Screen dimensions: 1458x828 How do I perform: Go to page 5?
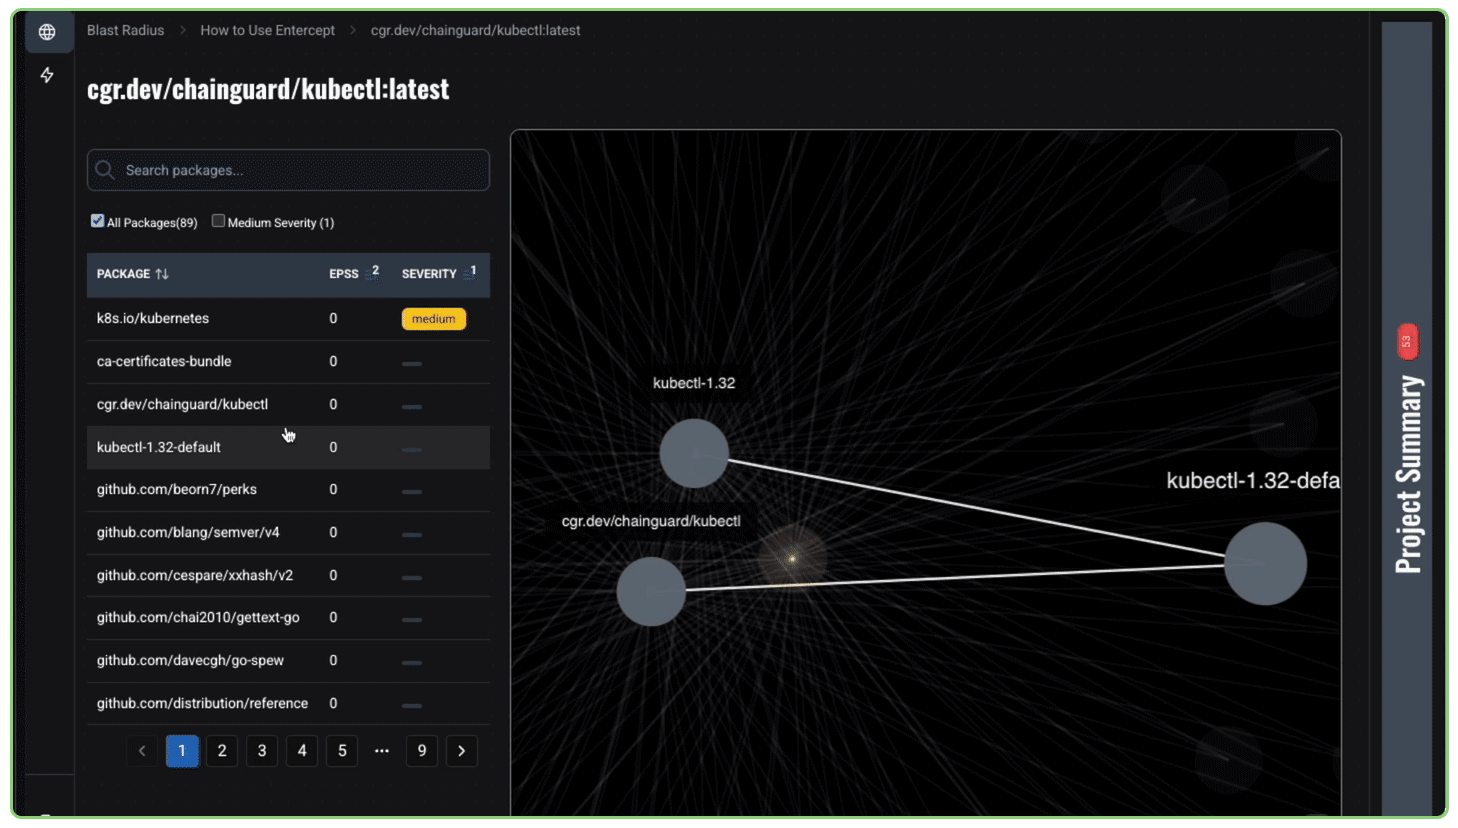click(x=342, y=751)
